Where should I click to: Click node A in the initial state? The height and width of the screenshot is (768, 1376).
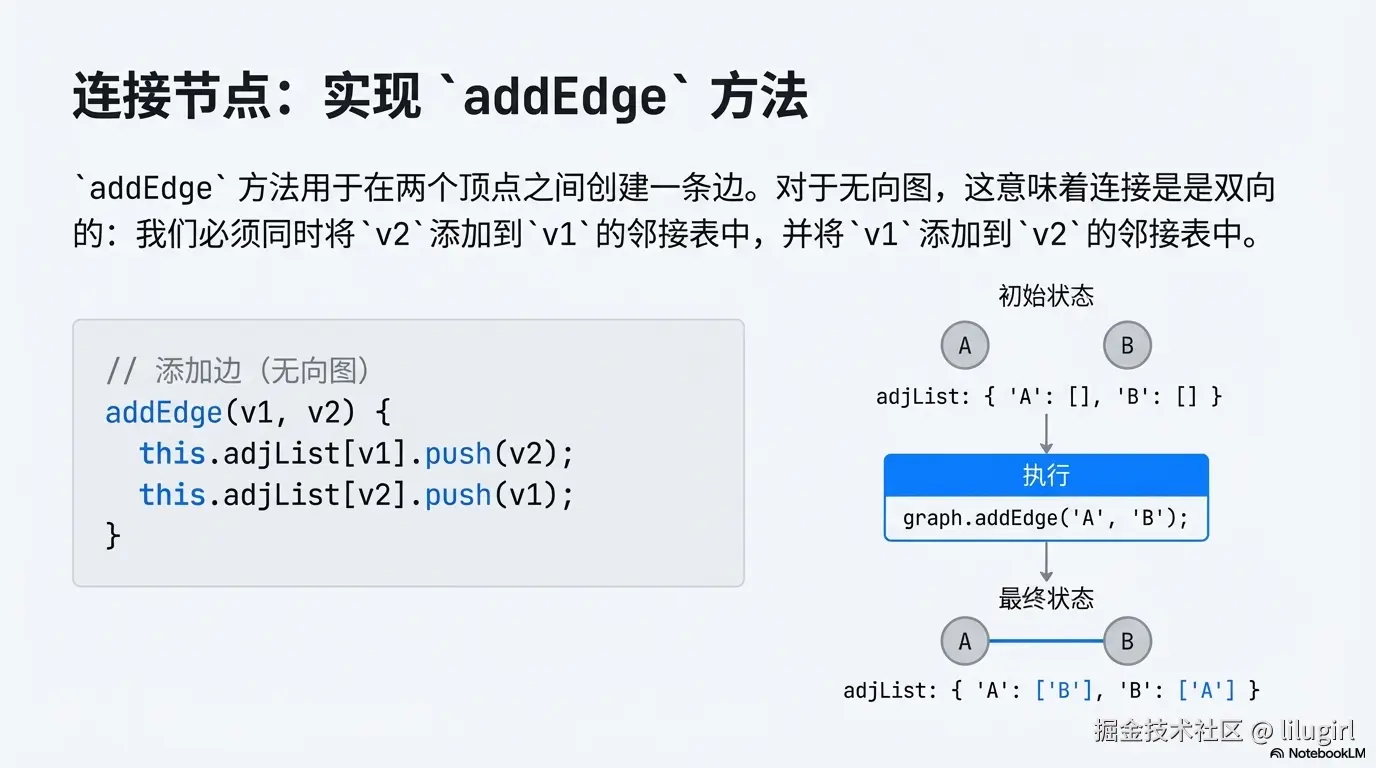[965, 346]
